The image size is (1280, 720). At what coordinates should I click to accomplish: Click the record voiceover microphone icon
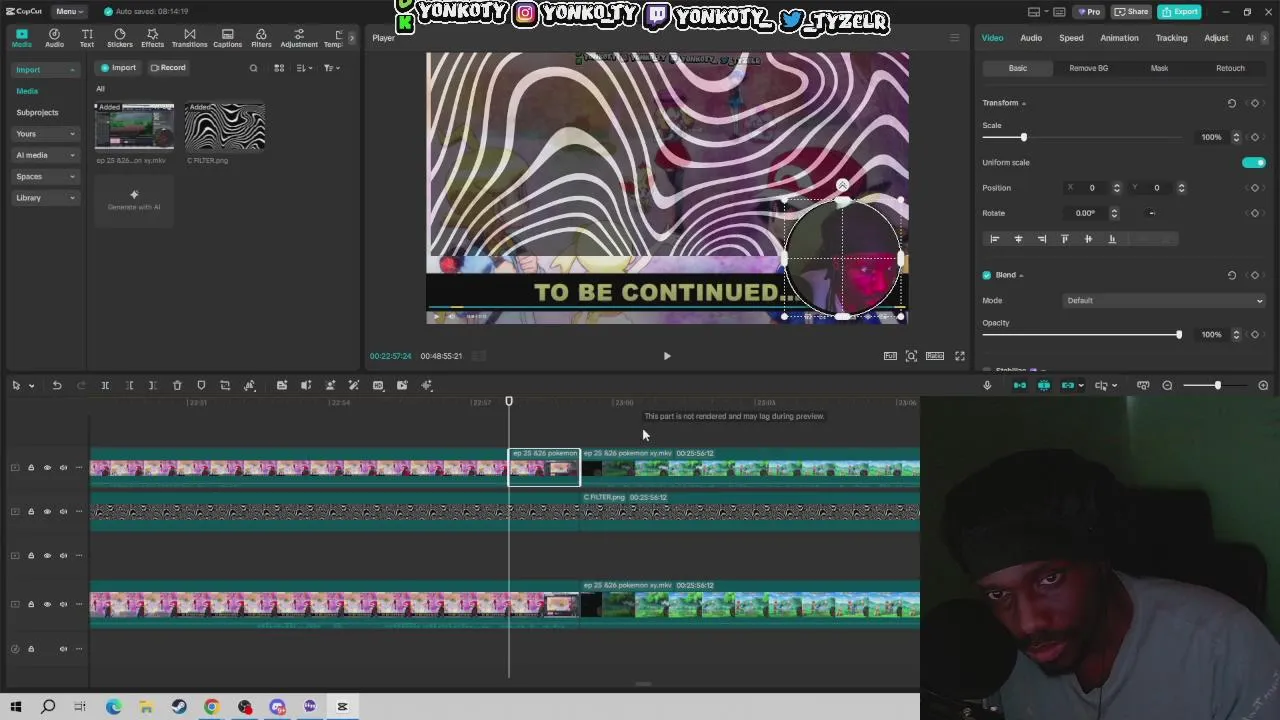coord(987,385)
